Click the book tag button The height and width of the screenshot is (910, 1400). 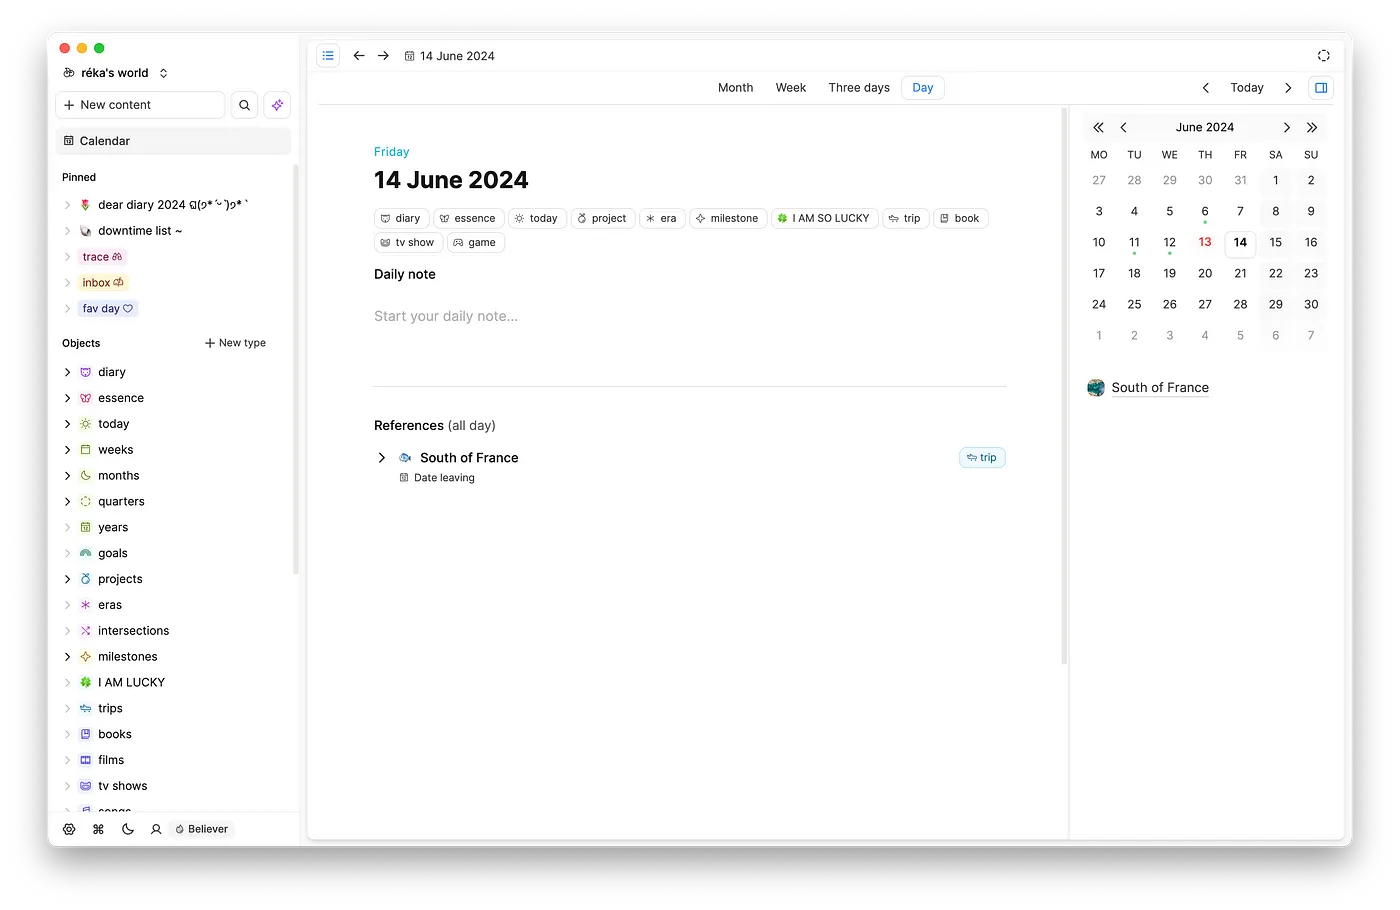(960, 218)
